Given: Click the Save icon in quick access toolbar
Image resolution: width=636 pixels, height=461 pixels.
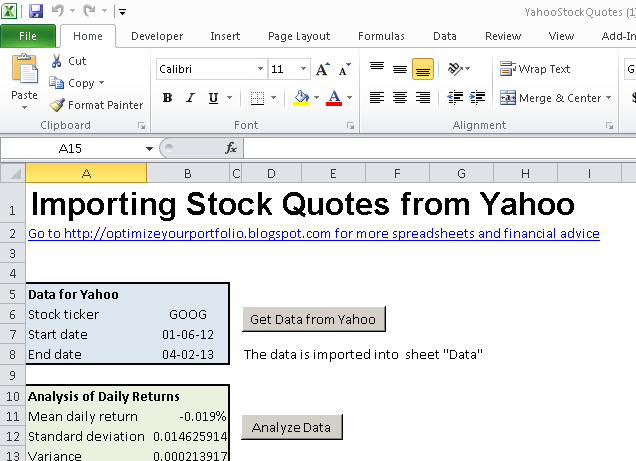Looking at the screenshot, I should (x=36, y=11).
